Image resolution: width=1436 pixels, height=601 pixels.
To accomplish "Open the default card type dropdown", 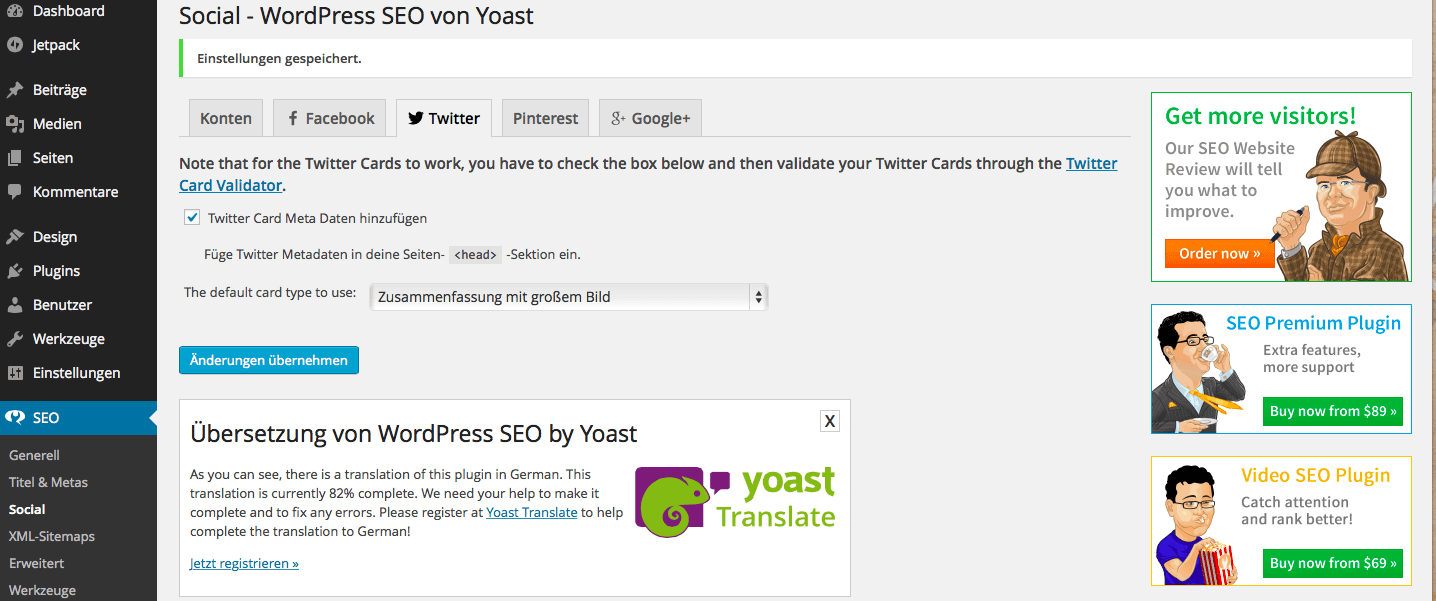I will (568, 297).
